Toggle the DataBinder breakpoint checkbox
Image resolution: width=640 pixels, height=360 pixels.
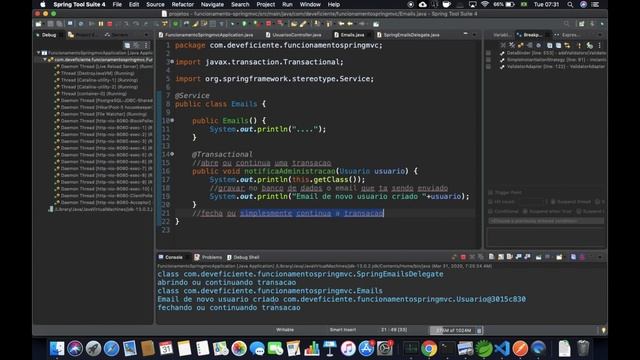(489, 53)
